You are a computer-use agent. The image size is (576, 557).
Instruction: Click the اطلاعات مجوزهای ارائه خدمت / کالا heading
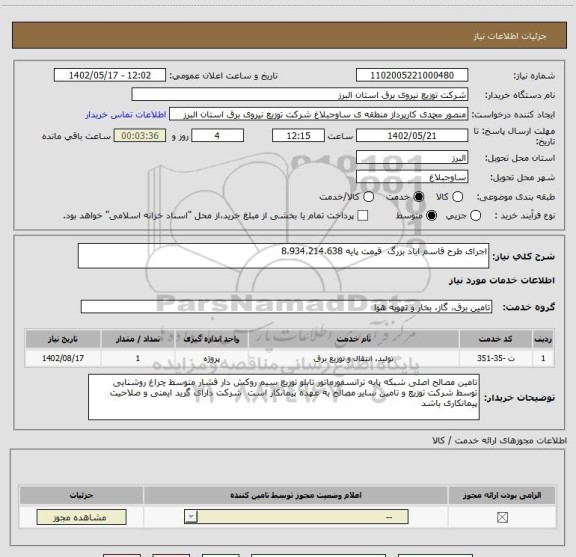point(499,440)
